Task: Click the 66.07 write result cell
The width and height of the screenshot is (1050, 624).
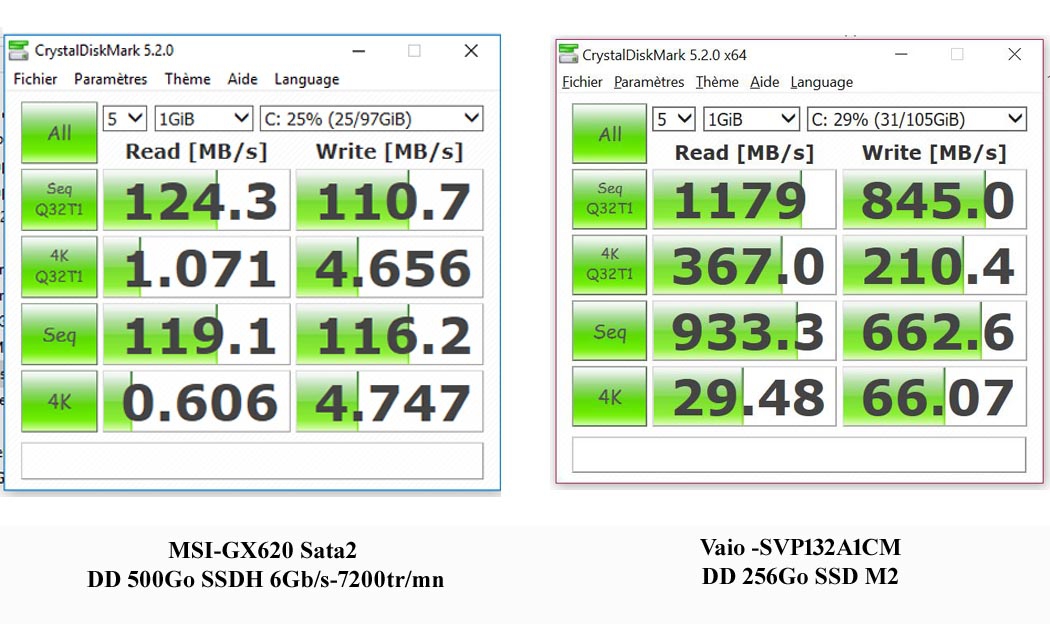Action: pyautogui.click(x=934, y=396)
